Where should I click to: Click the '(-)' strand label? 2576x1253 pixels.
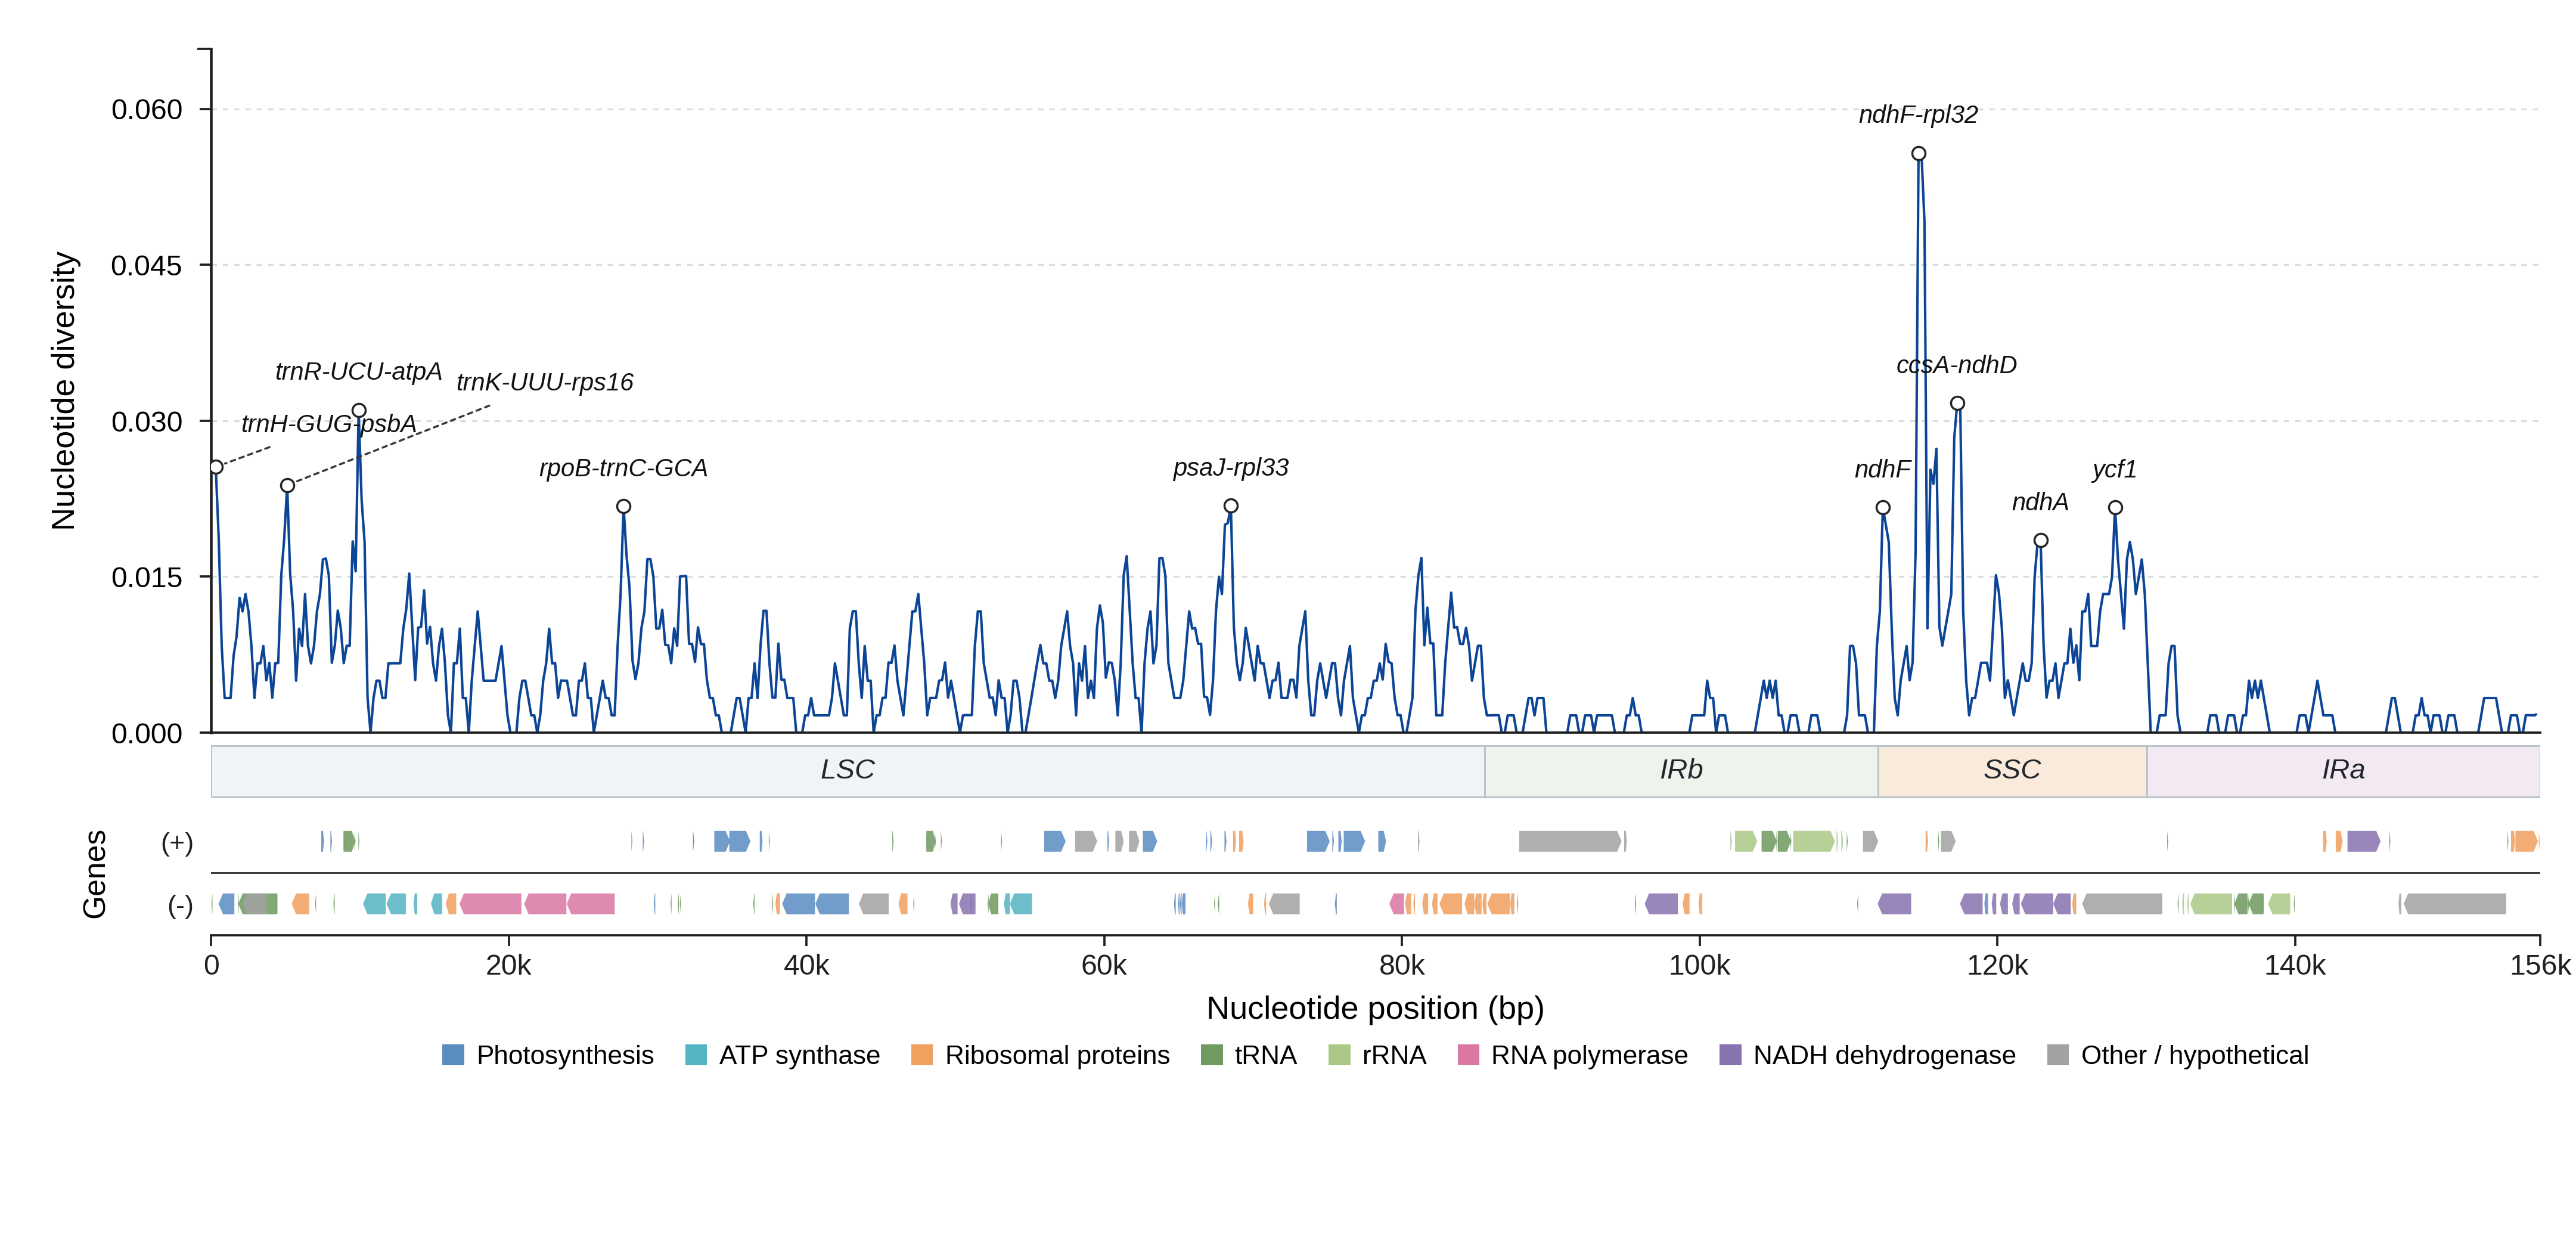click(x=180, y=906)
